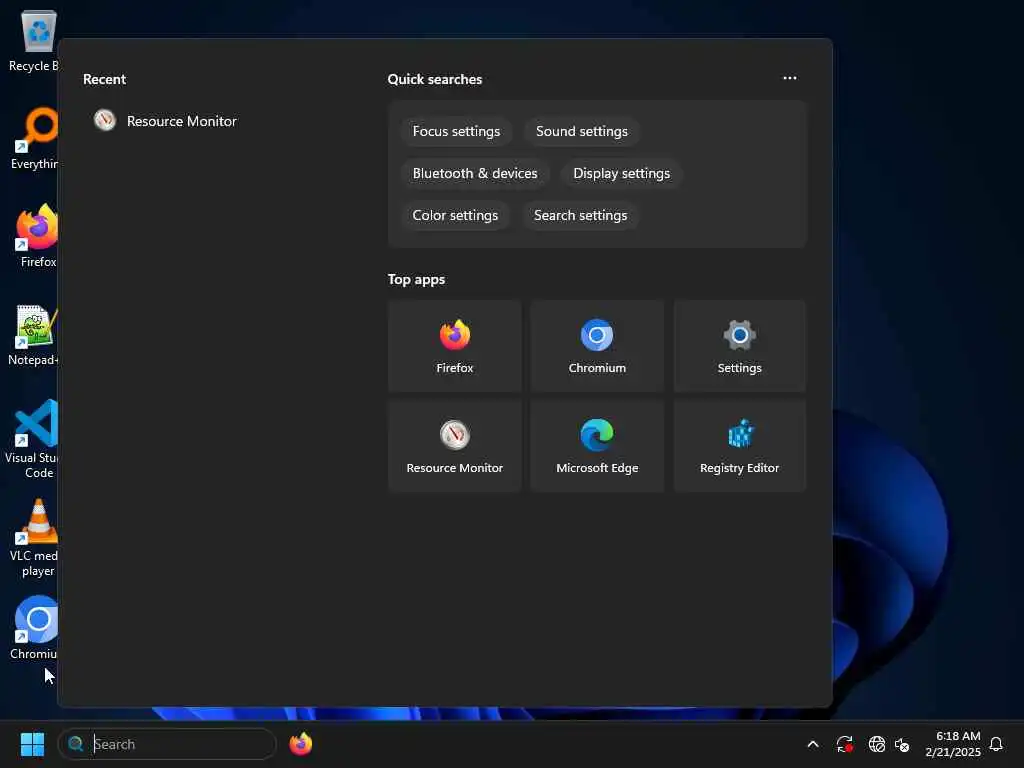Launch Microsoft Edge from Top apps
1024x768 pixels.
(x=597, y=446)
